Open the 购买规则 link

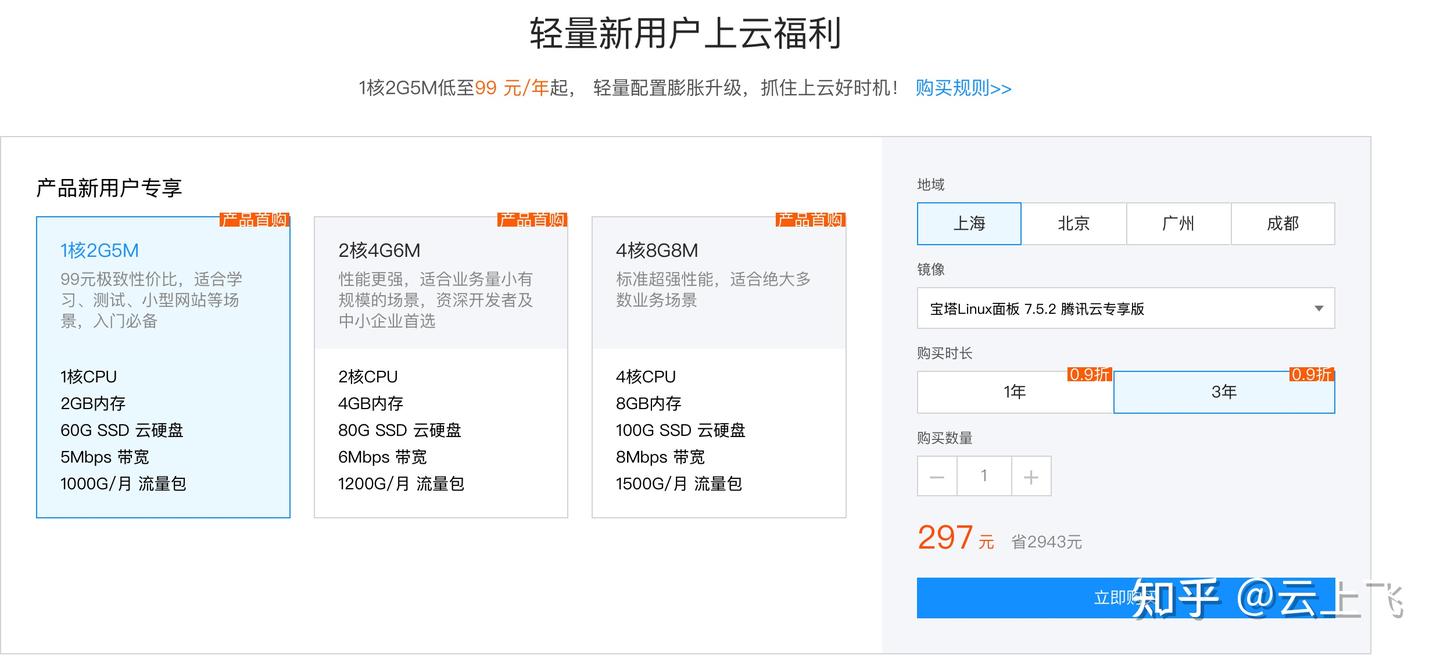(x=961, y=88)
